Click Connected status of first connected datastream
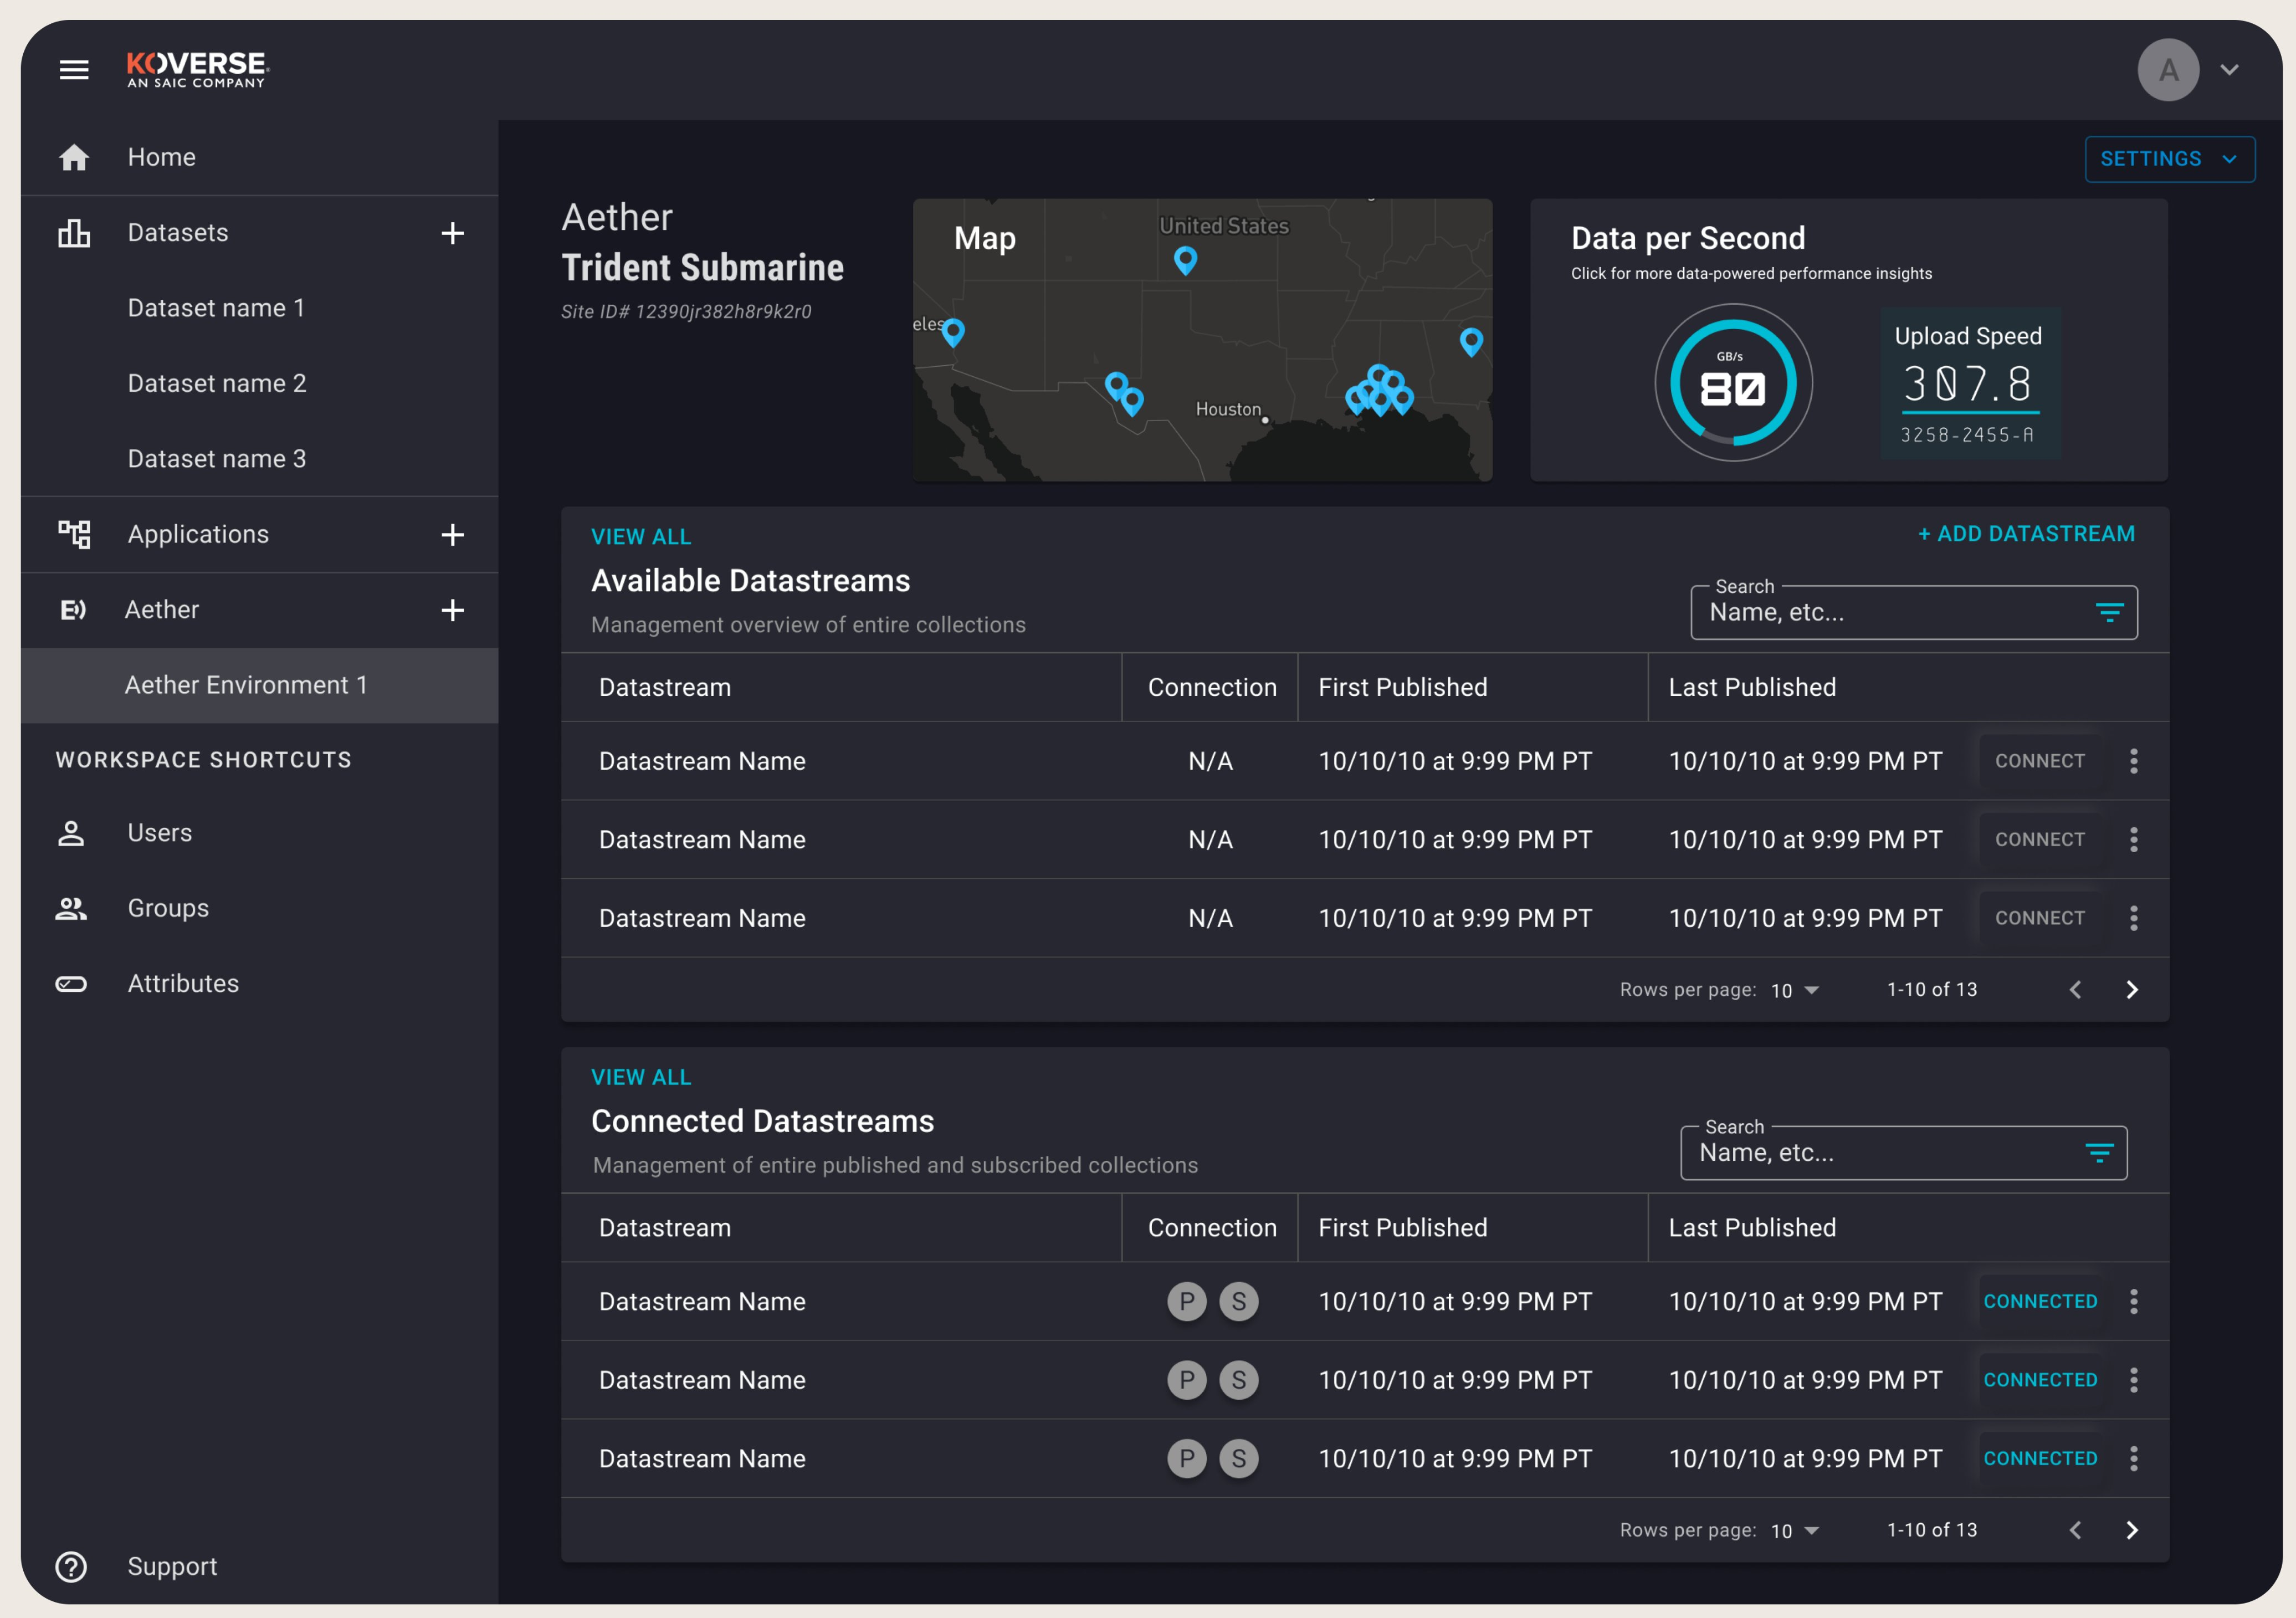Image resolution: width=2296 pixels, height=1618 pixels. (x=2040, y=1302)
